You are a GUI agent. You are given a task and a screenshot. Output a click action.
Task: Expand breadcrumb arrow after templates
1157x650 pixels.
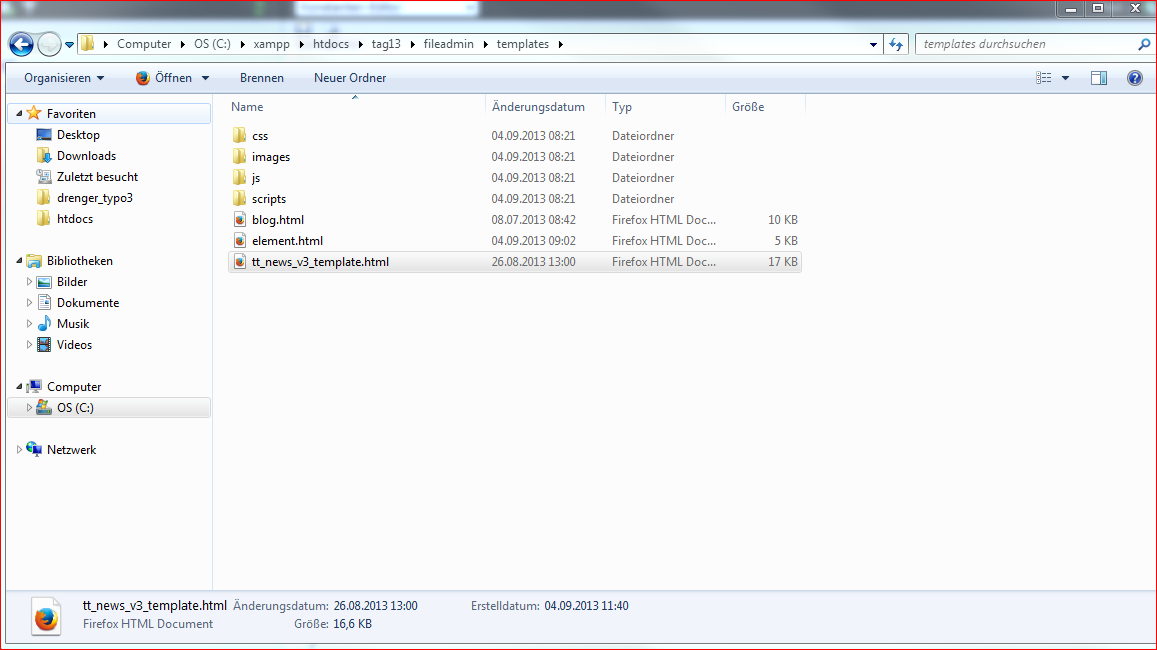tap(561, 44)
